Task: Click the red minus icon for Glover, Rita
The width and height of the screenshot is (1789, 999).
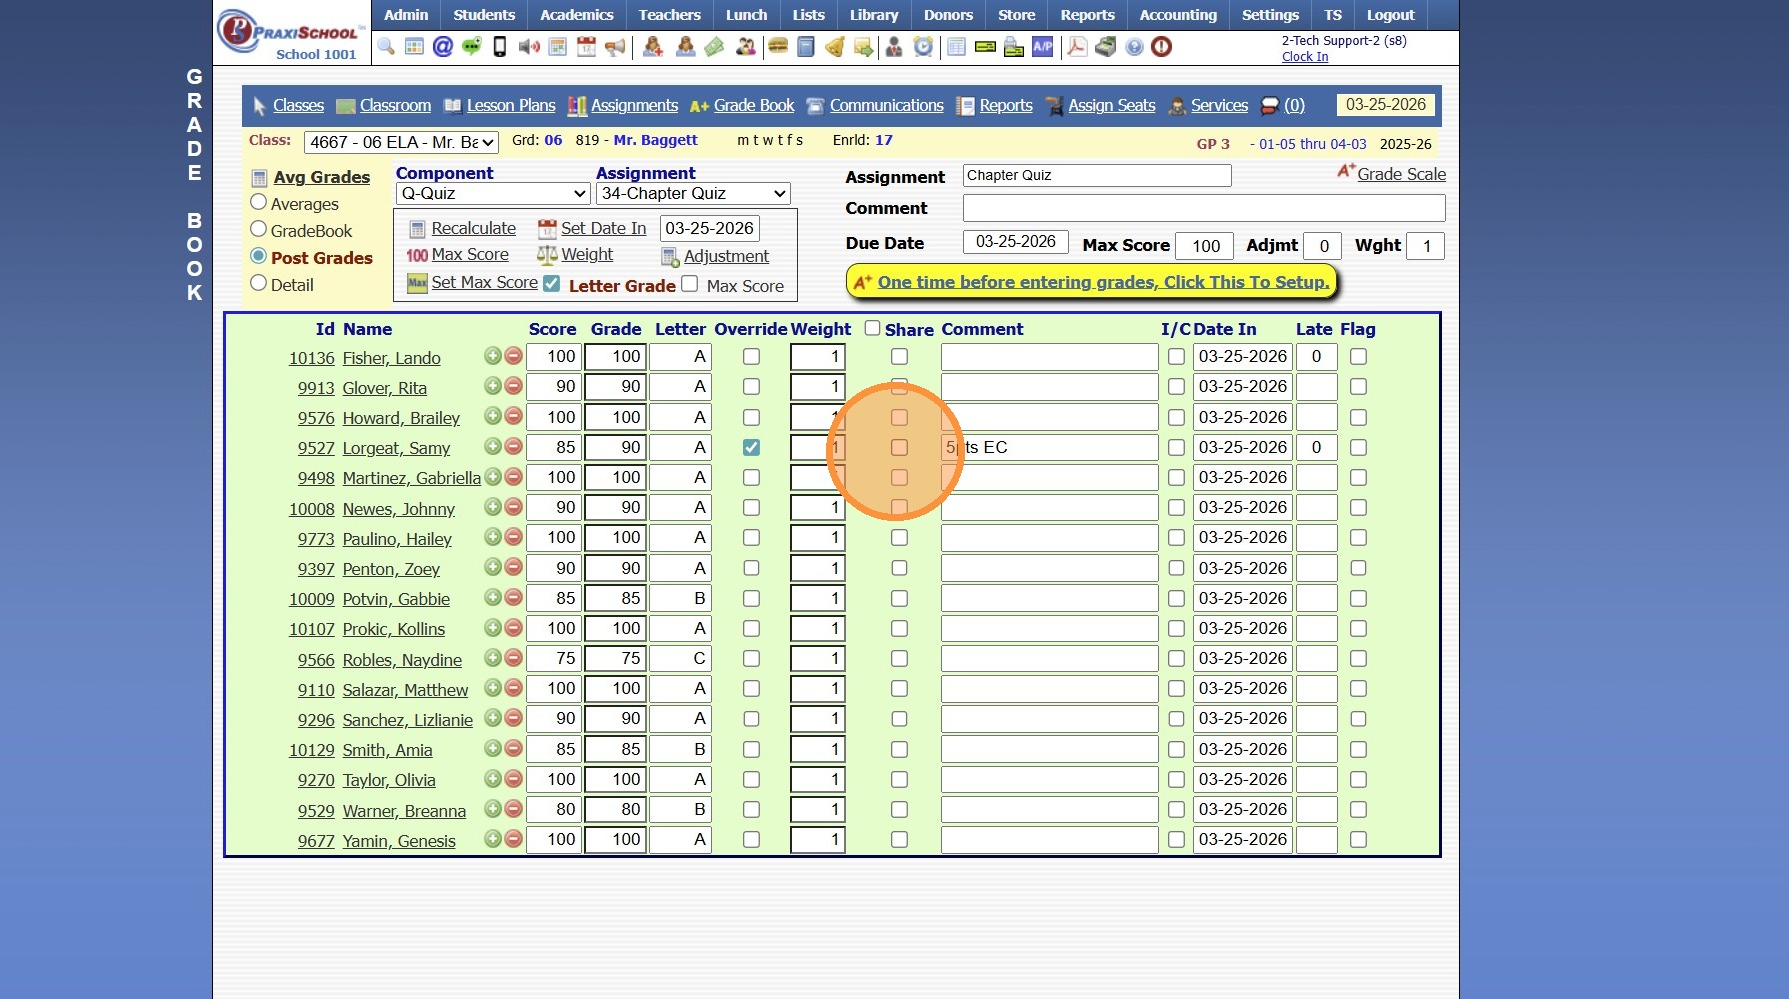Action: pyautogui.click(x=513, y=386)
